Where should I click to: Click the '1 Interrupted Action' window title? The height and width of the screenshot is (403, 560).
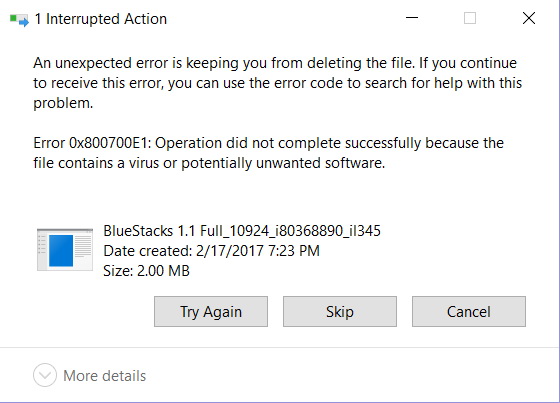tap(101, 19)
